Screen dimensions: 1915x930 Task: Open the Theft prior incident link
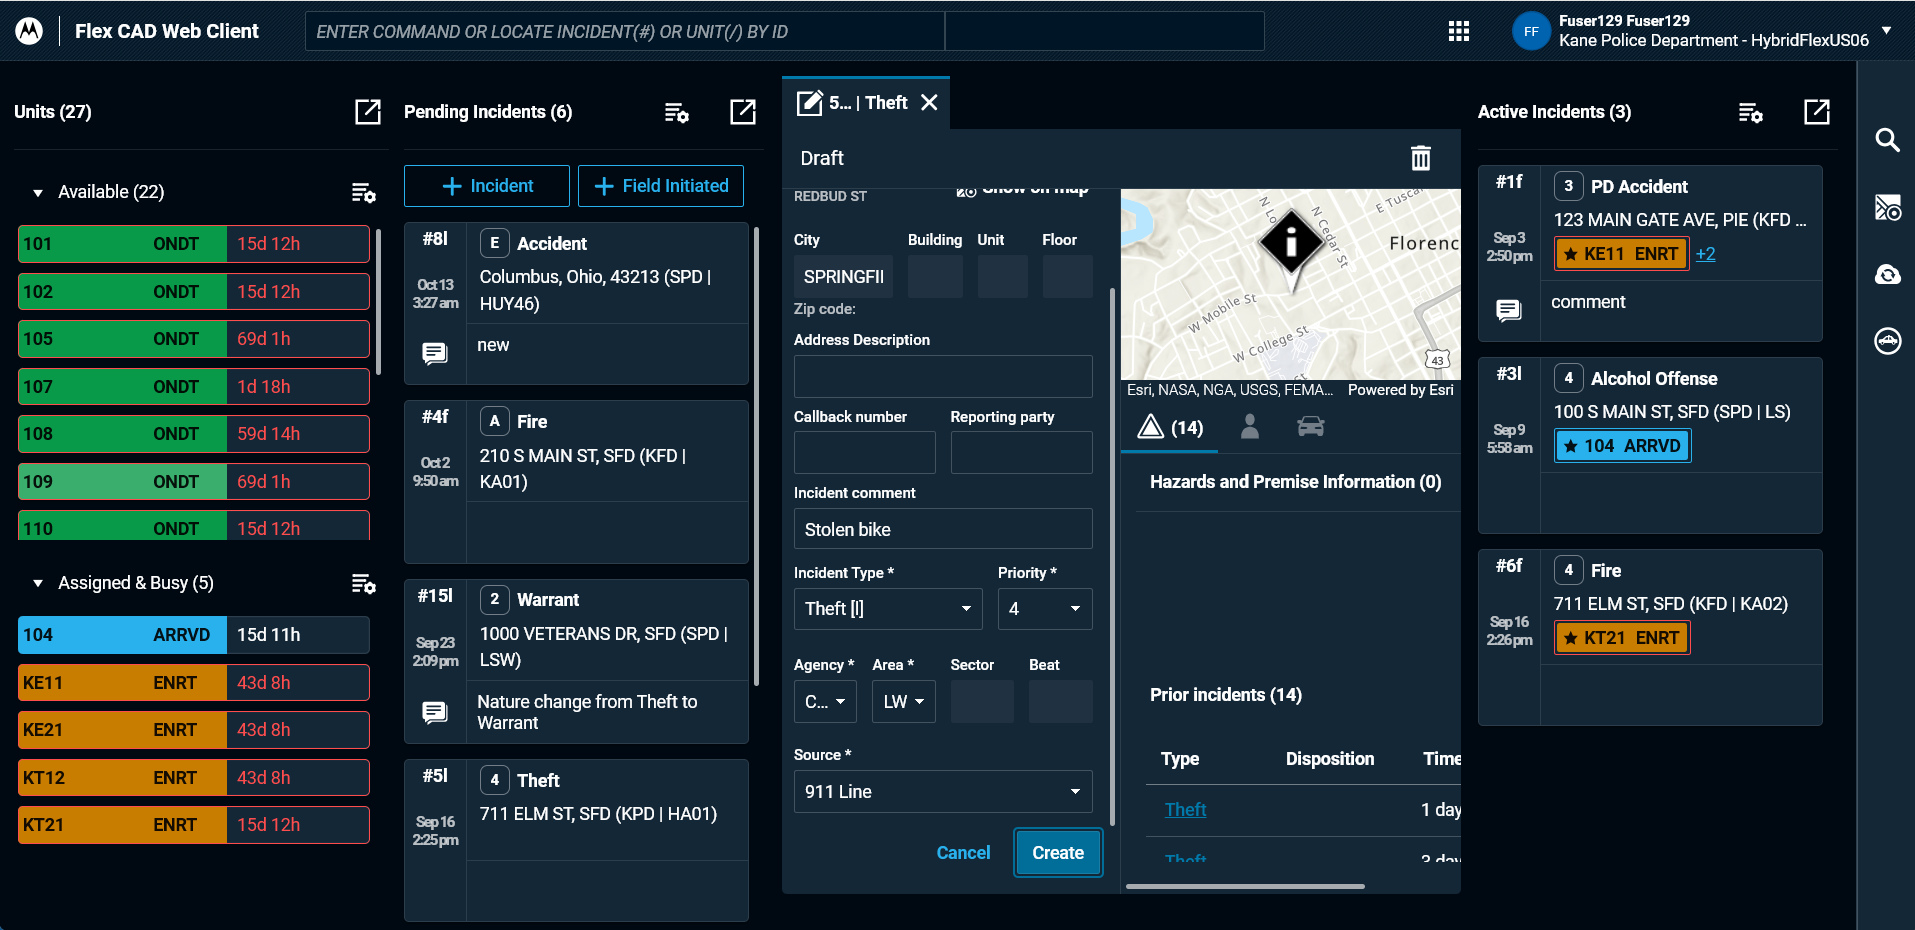tap(1185, 809)
